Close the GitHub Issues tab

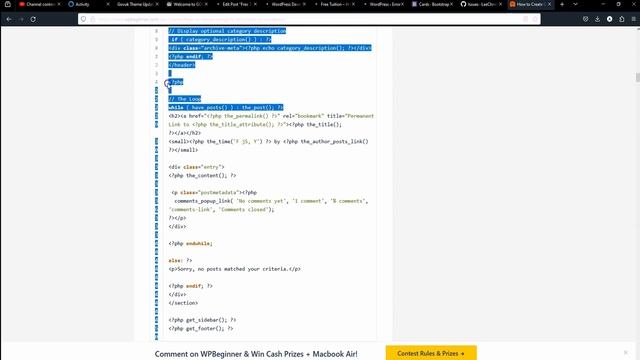coord(500,4)
